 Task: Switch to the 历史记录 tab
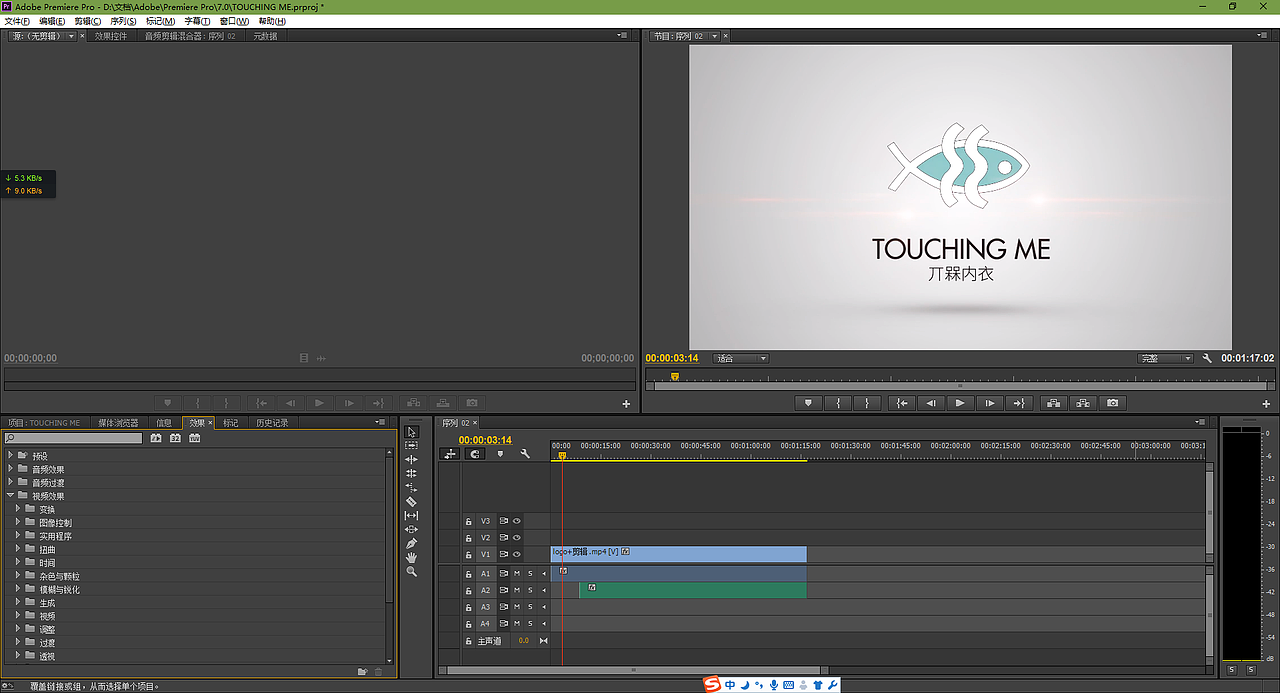pos(272,423)
